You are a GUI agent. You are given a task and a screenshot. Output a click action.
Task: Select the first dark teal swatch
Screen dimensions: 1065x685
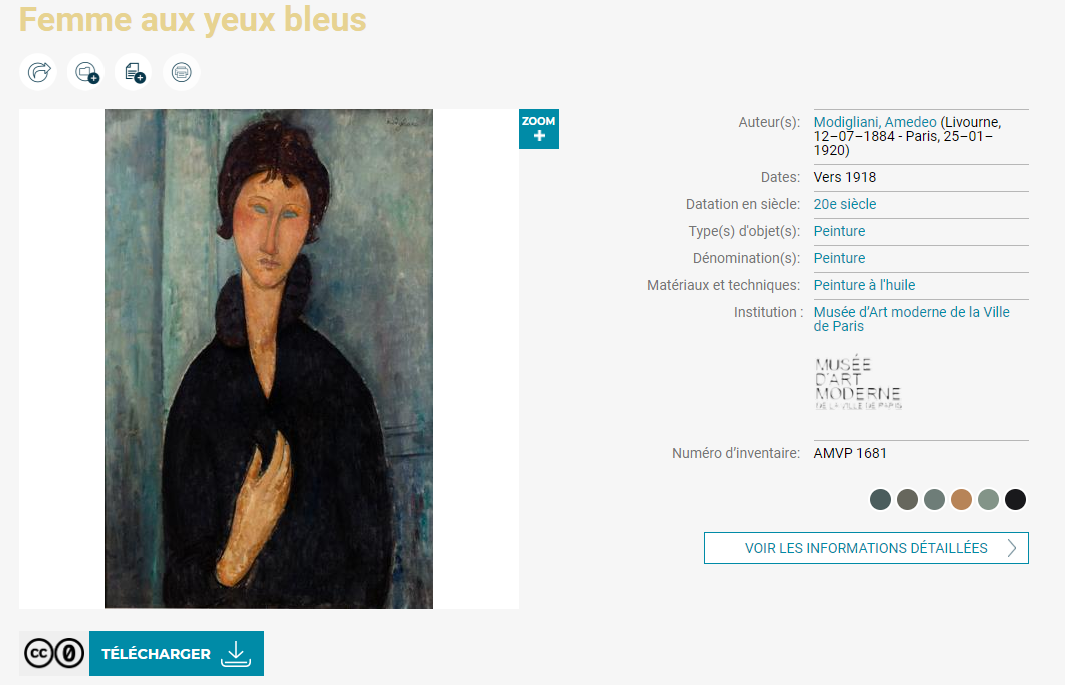880,499
